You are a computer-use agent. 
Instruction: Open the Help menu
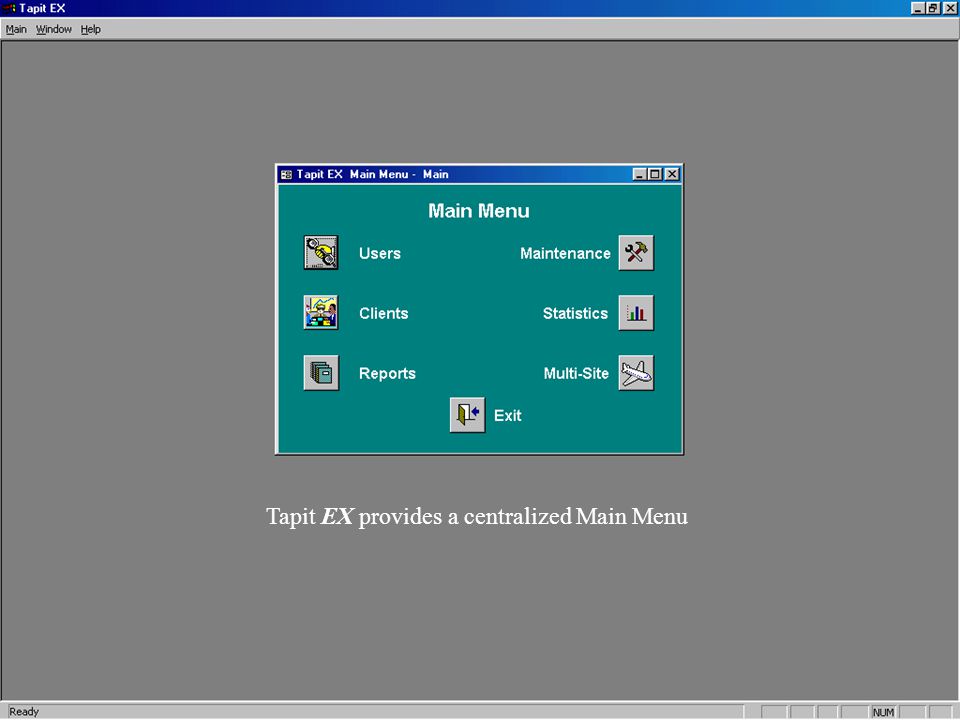91,29
